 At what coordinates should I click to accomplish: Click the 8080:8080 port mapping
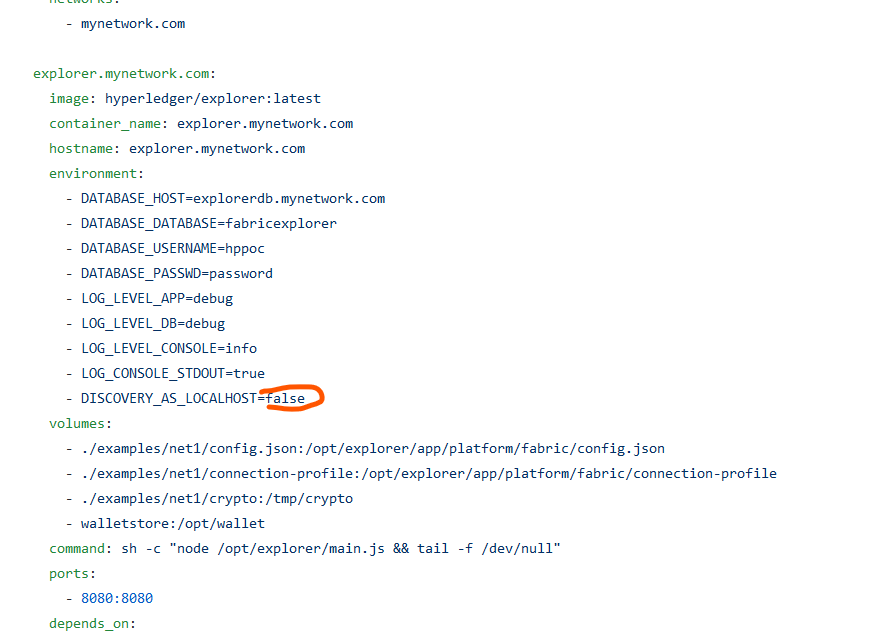[117, 598]
